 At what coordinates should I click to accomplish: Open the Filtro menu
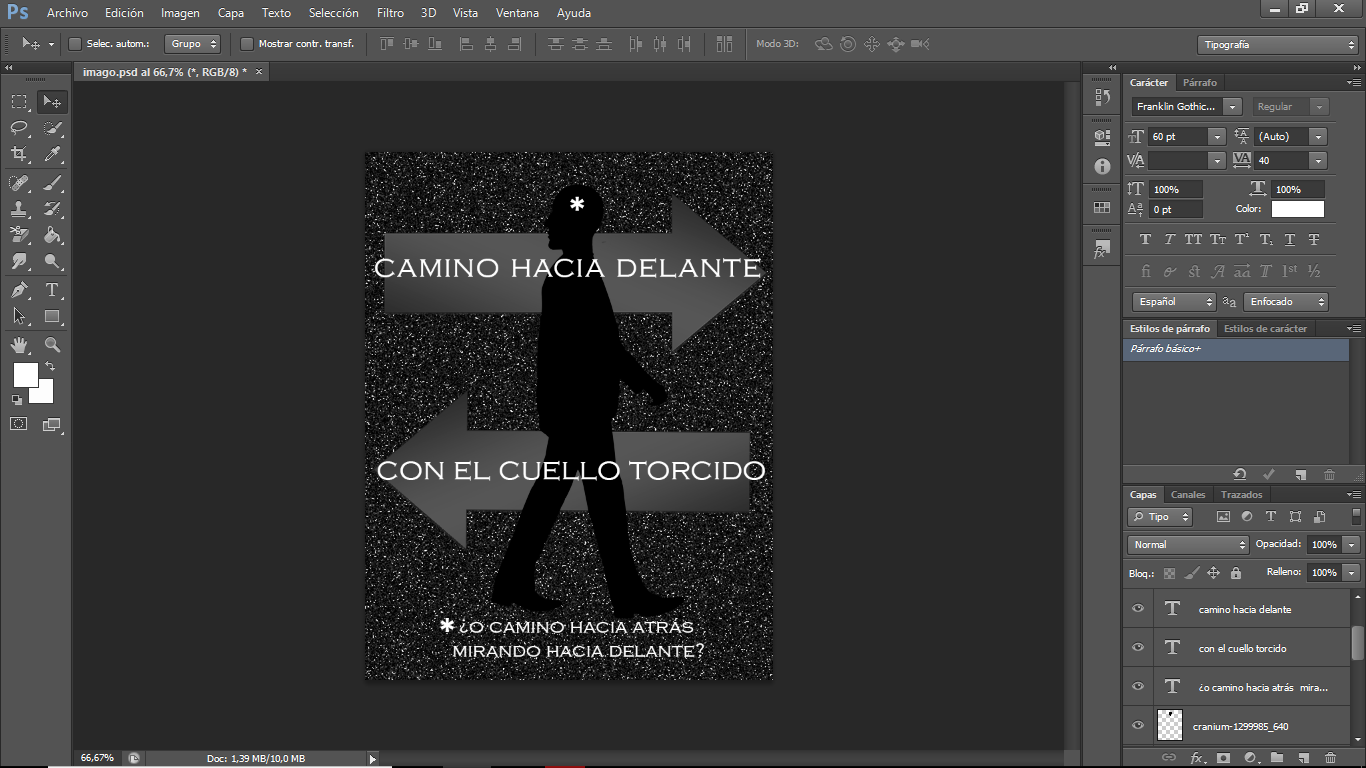[390, 13]
